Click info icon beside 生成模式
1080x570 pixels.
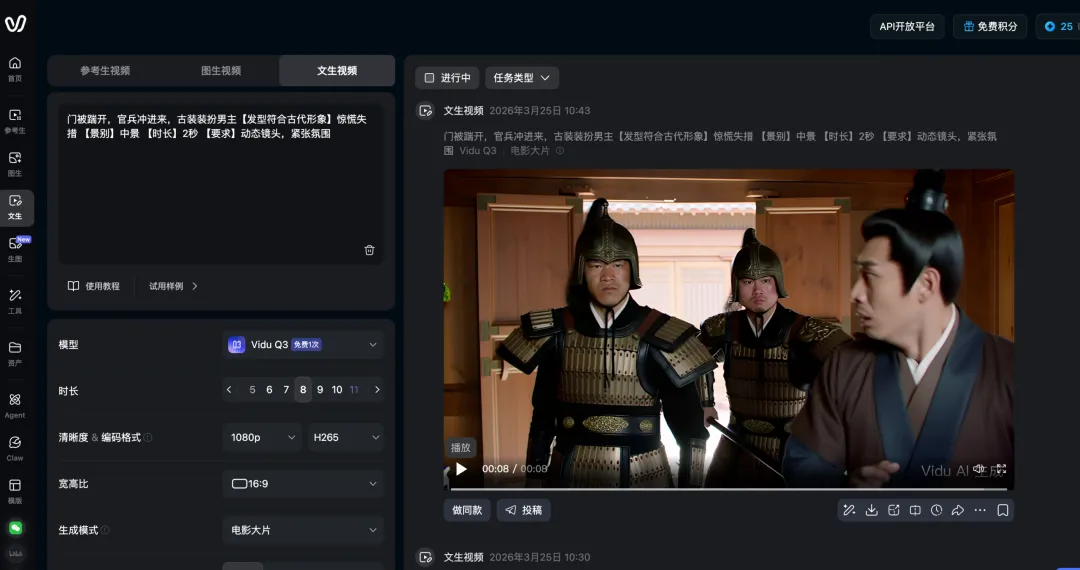105,530
